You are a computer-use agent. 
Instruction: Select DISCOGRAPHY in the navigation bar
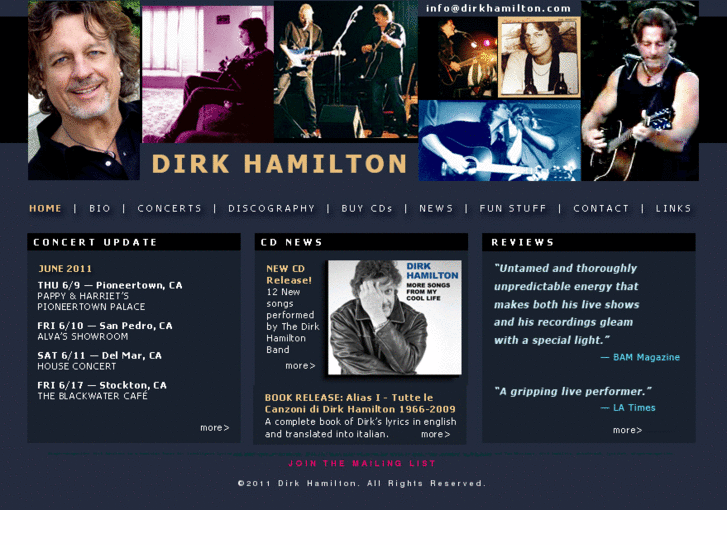272,209
